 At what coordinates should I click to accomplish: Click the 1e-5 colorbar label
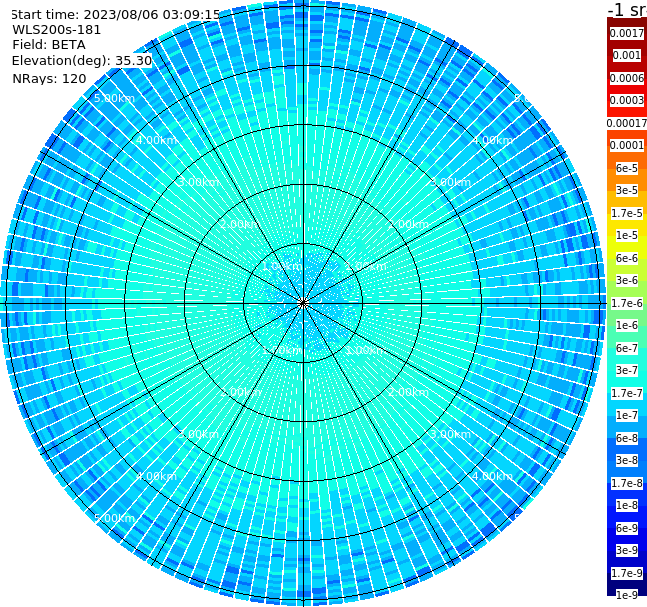(x=627, y=235)
